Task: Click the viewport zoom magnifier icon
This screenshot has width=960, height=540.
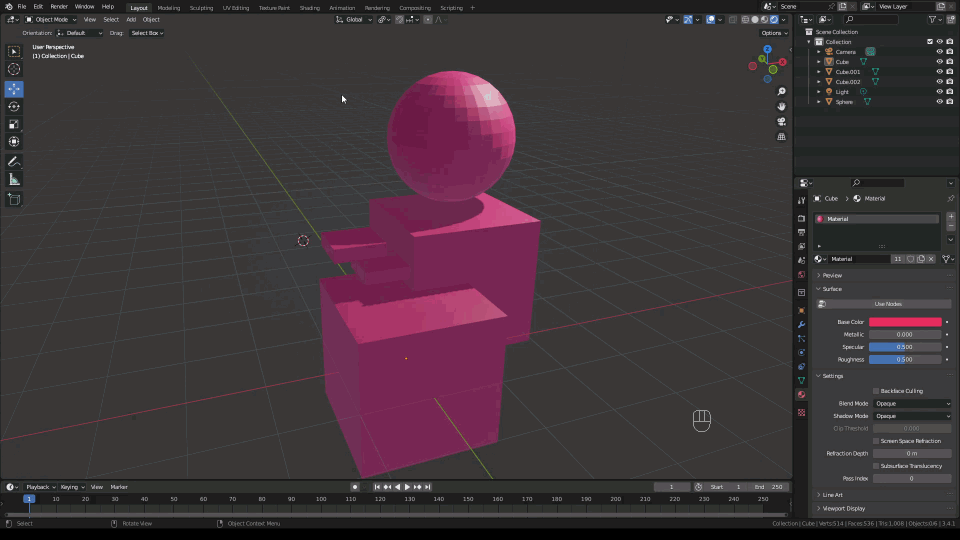Action: tap(781, 92)
